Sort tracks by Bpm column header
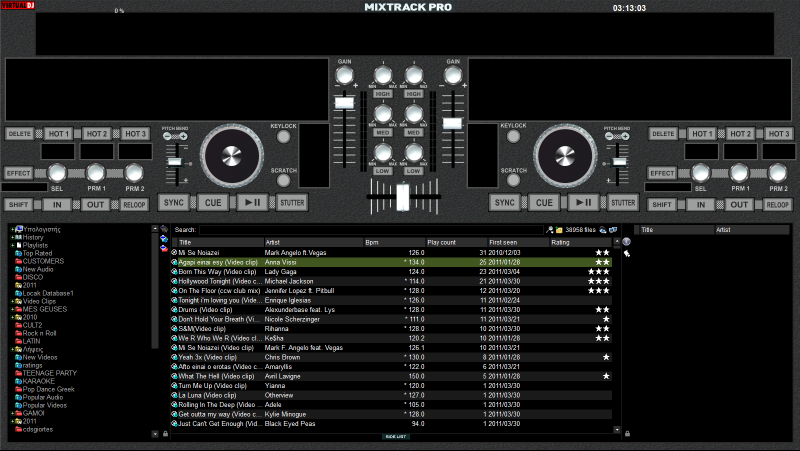Image resolution: width=800 pixels, height=451 pixels. tap(394, 242)
